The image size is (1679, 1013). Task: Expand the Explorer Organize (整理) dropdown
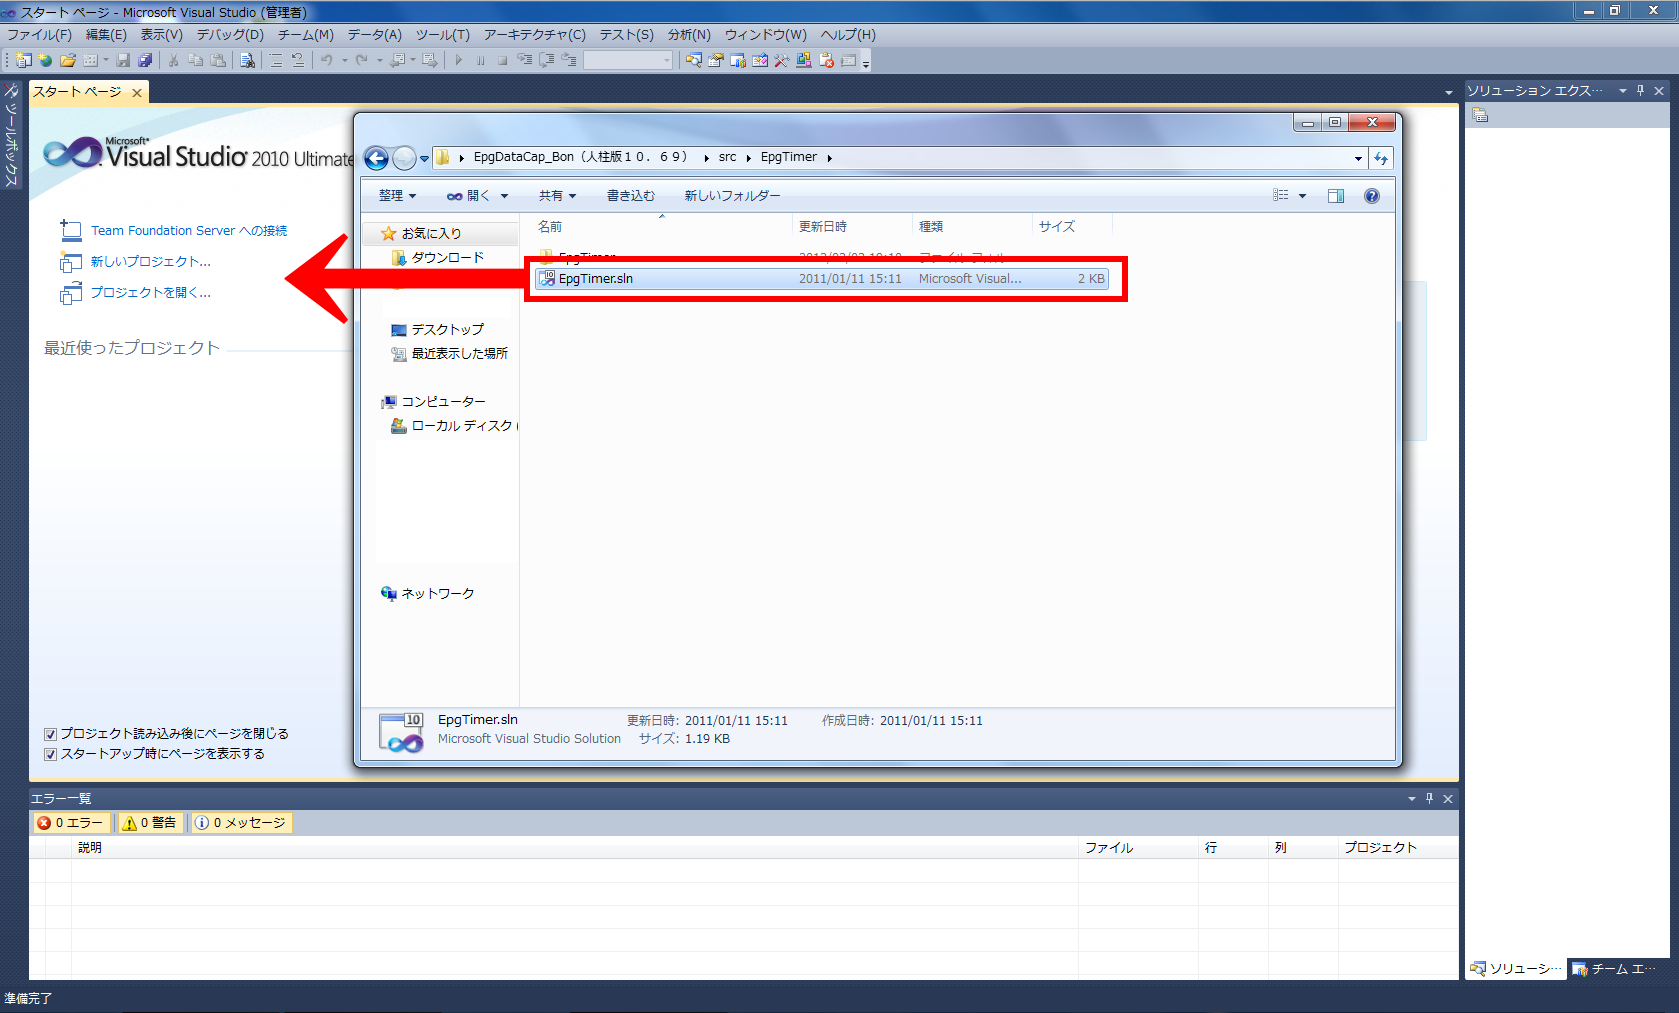(x=397, y=196)
